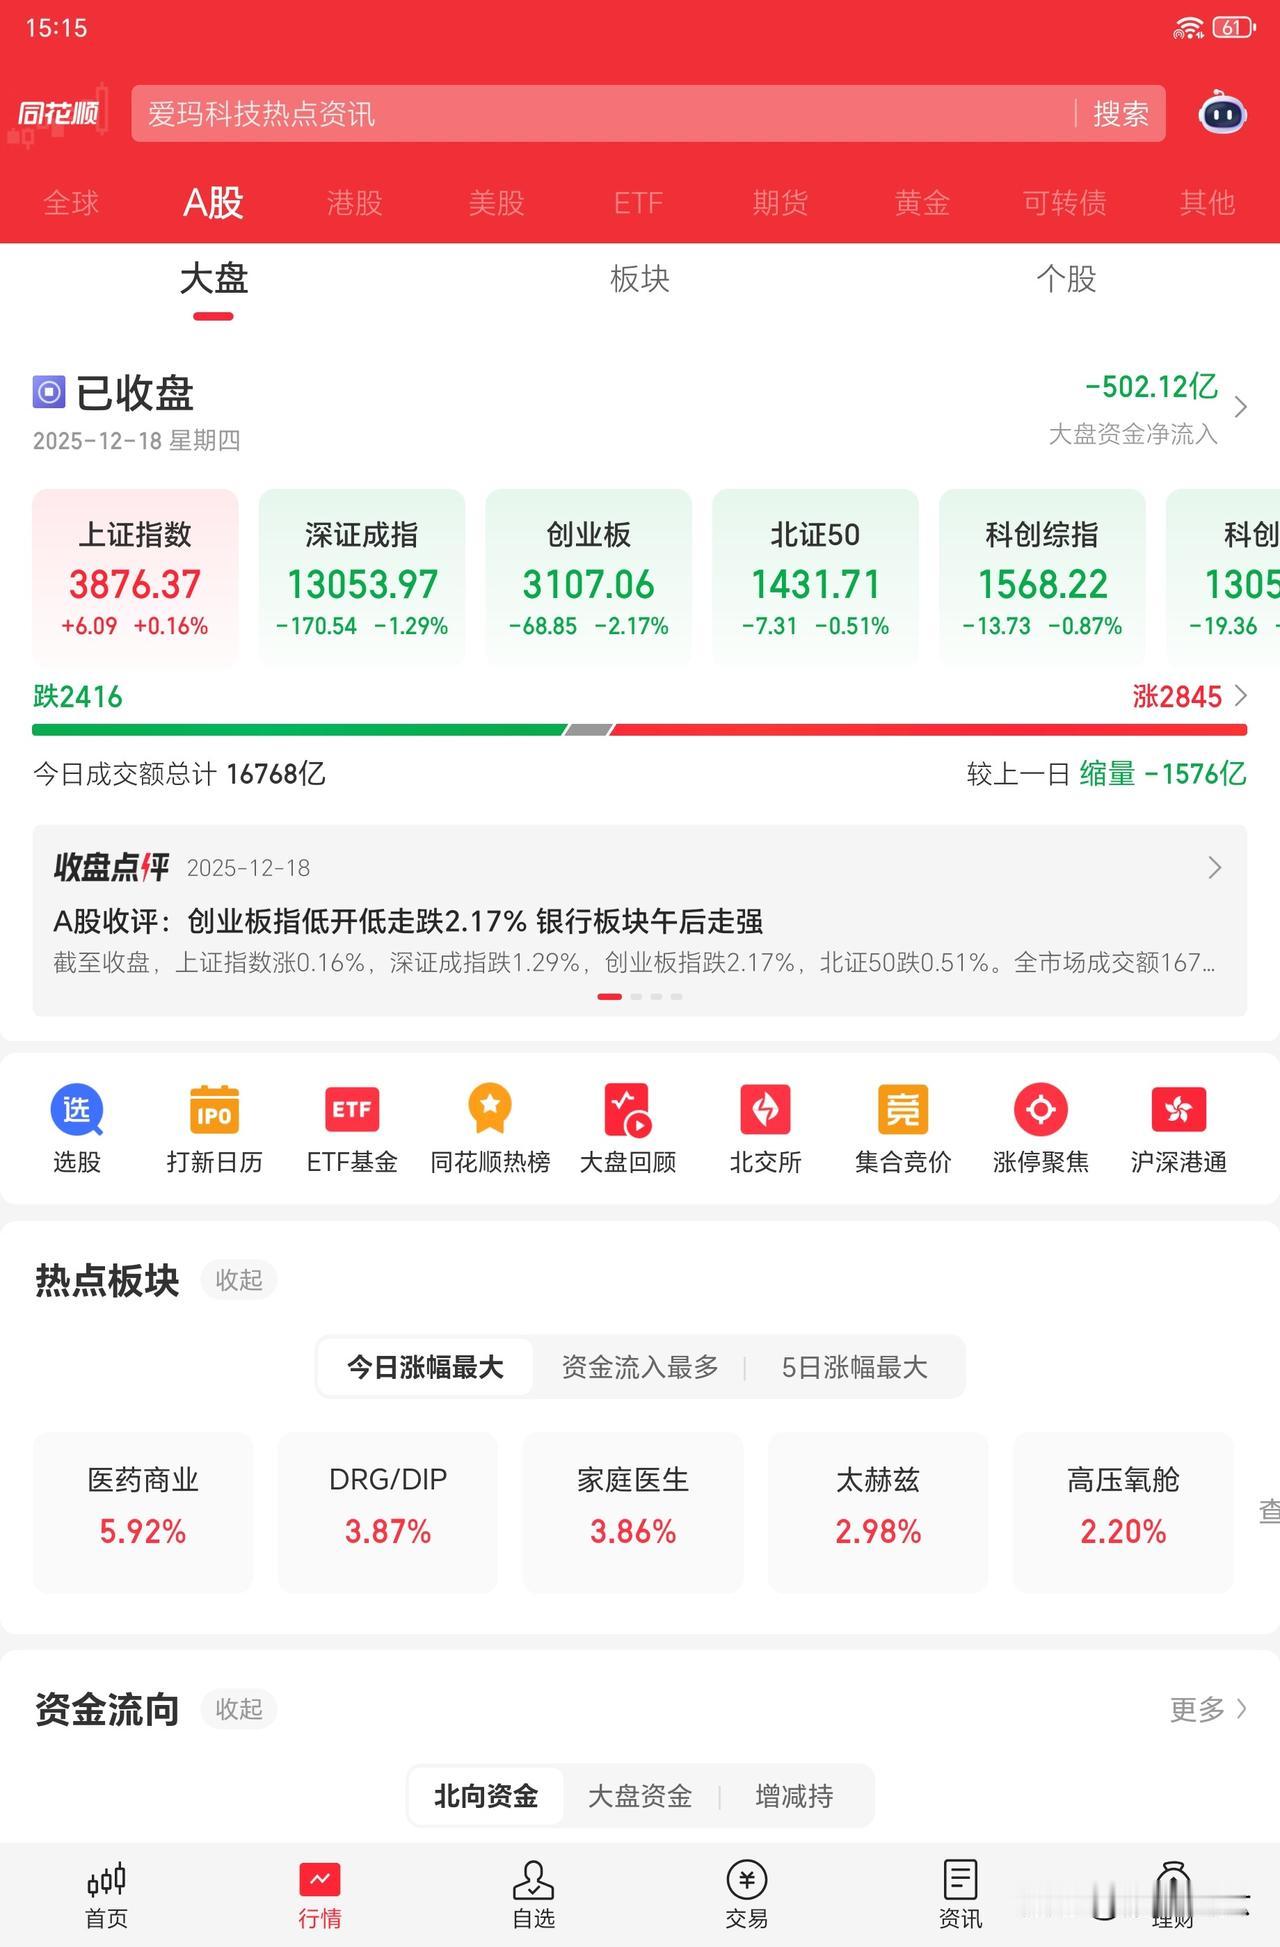Go to 首页 in the bottom bar
Screen dimensions: 1280x1947
[x=107, y=1895]
